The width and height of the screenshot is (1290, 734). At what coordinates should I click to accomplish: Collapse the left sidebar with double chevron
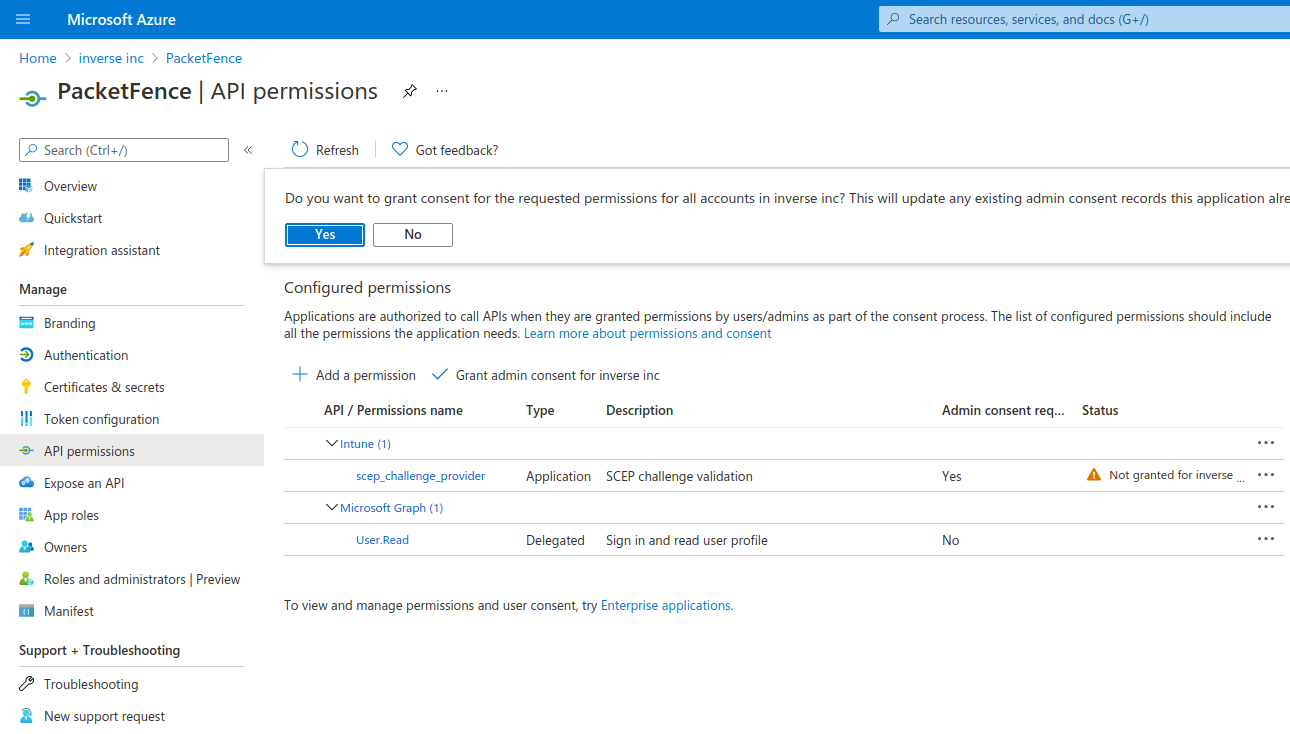click(248, 150)
